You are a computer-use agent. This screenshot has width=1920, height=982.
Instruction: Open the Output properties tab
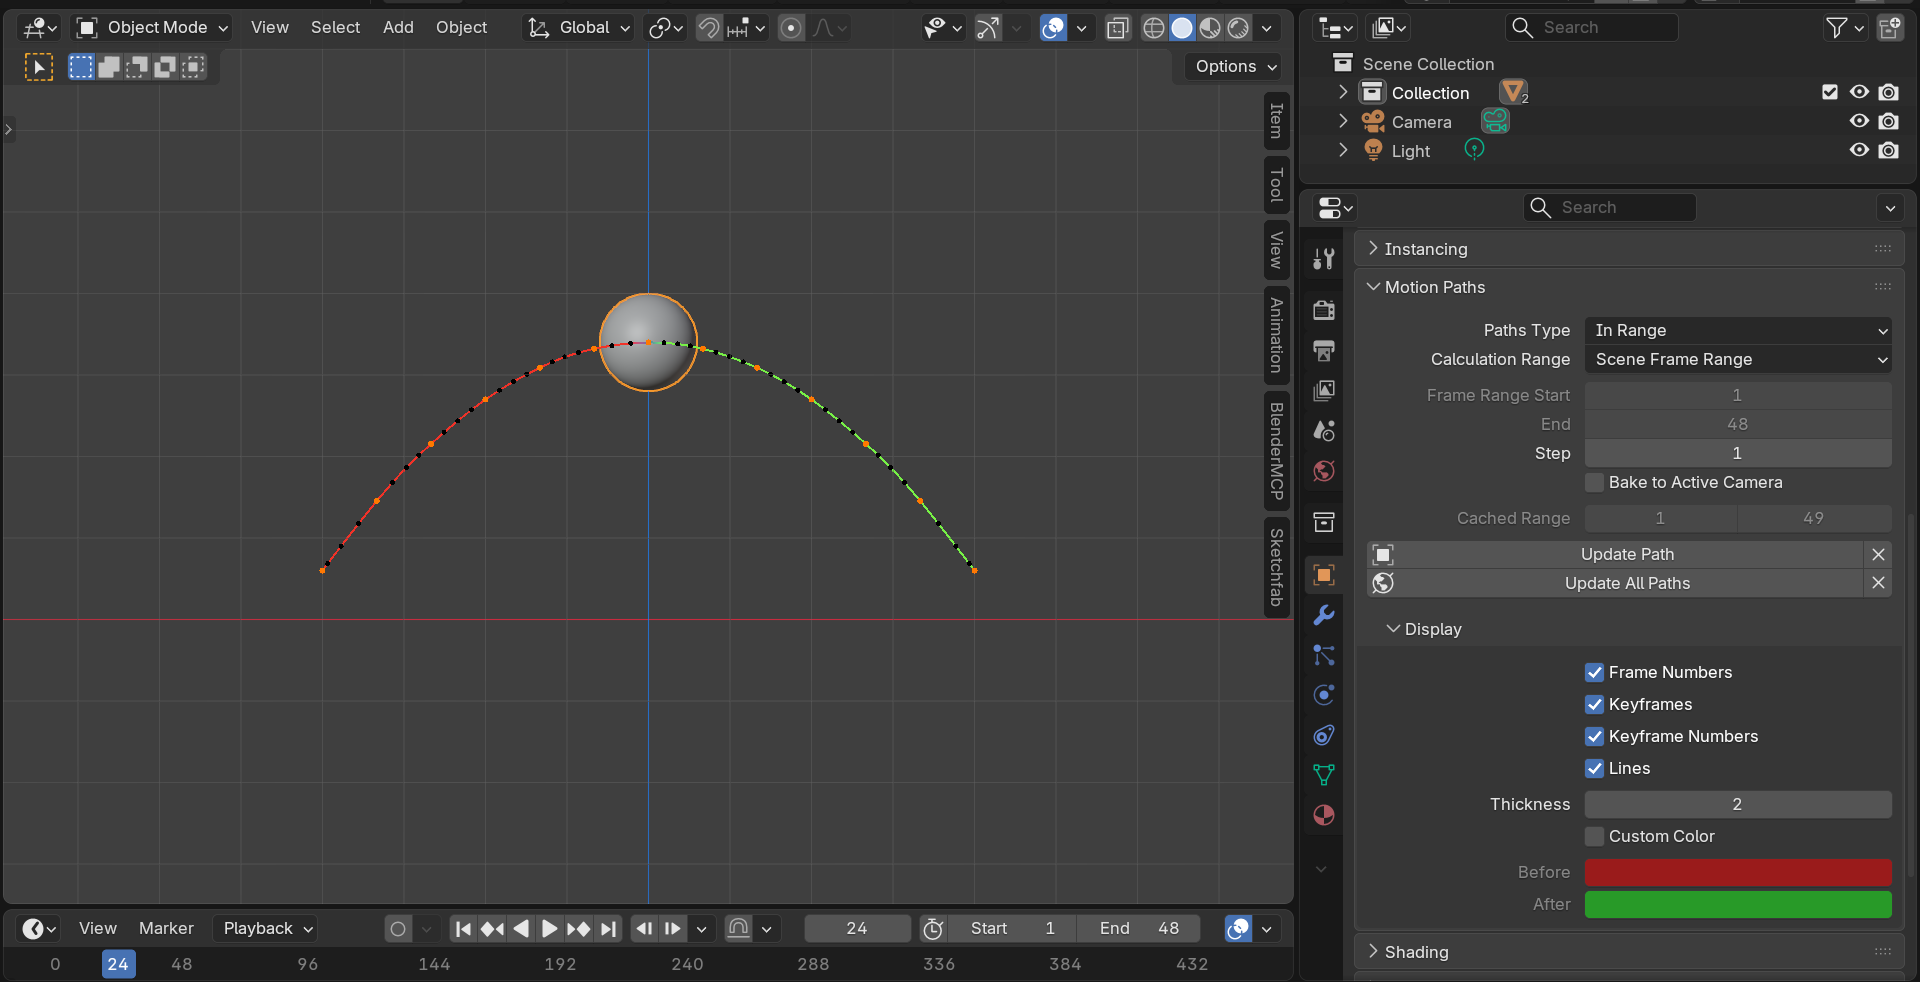pos(1324,350)
